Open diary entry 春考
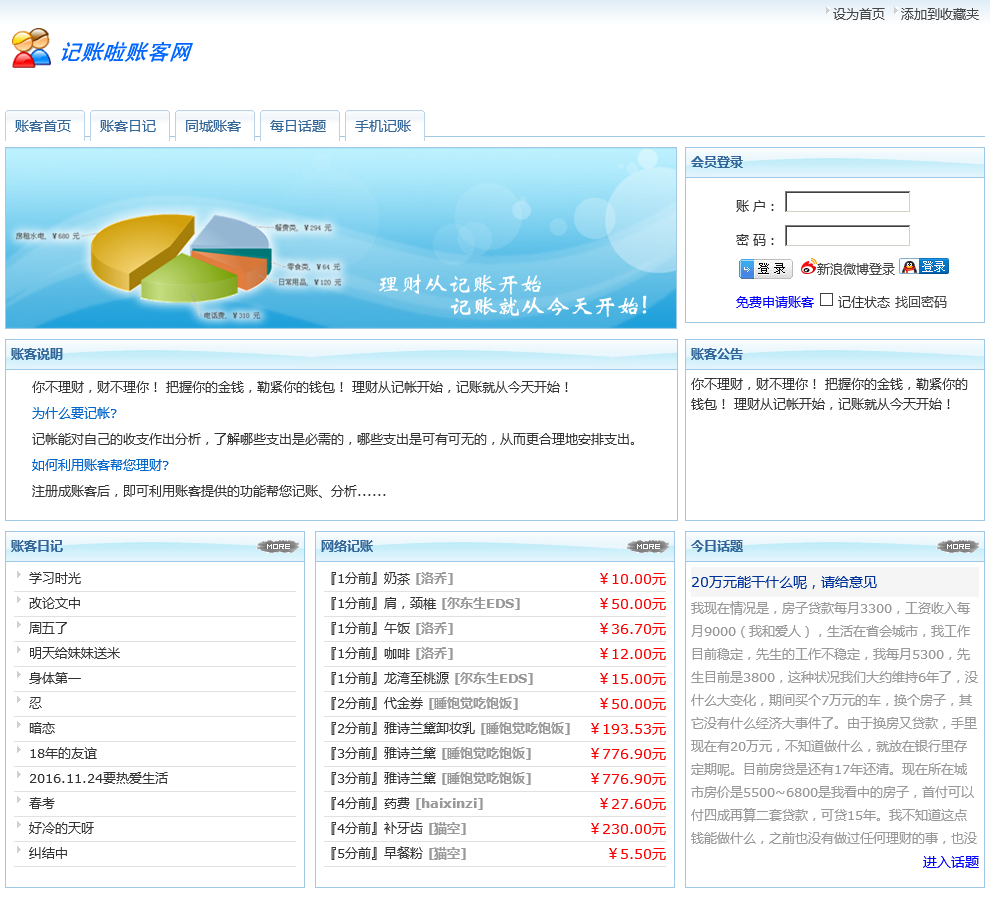 pos(42,803)
